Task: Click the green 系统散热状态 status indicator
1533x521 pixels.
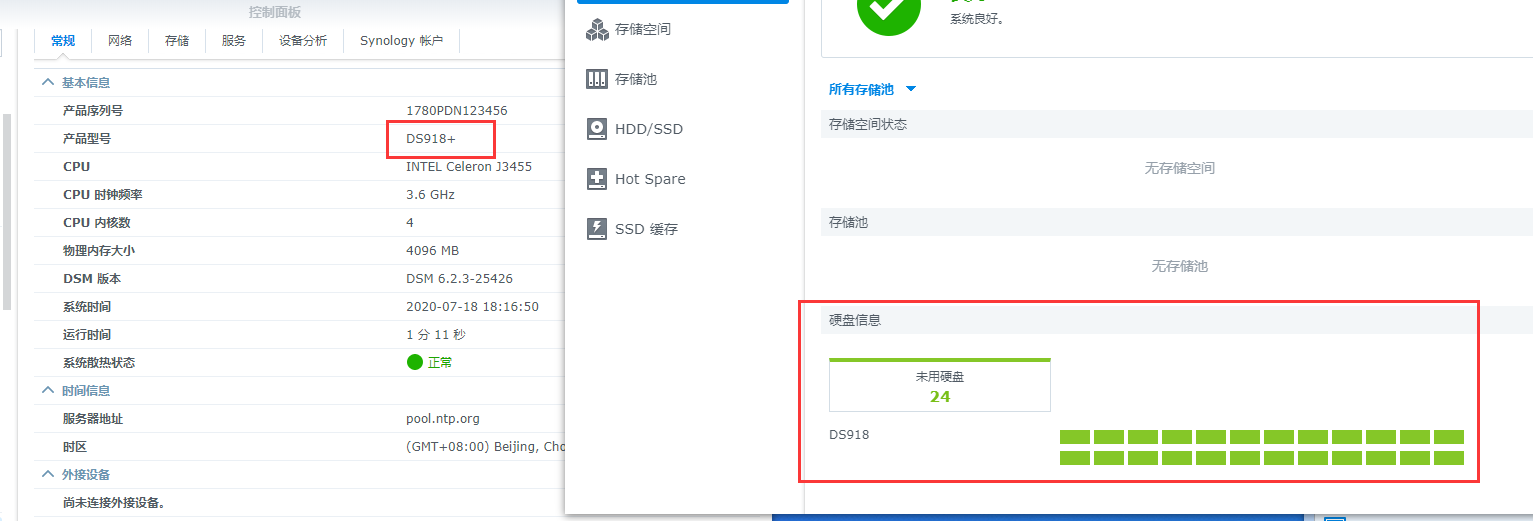Action: click(x=415, y=362)
